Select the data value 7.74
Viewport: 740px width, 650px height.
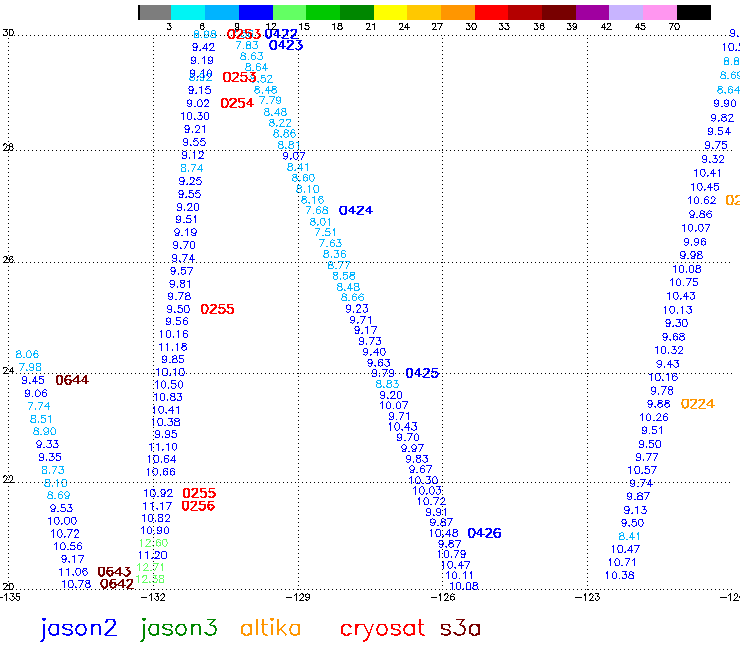point(39,406)
